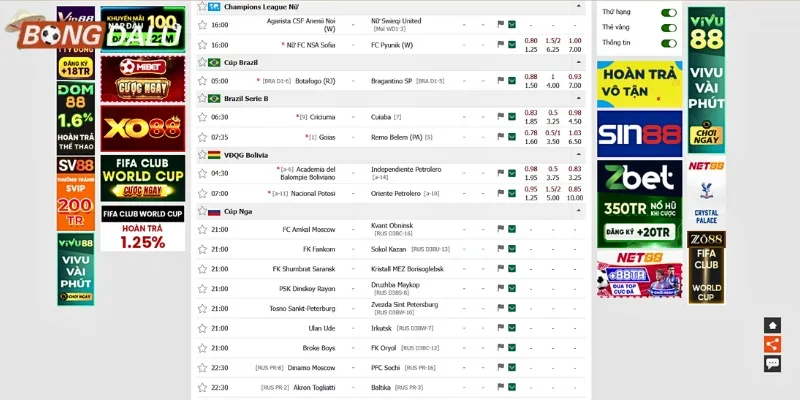Open the chat bubble icon
Image resolution: width=800 pixels, height=400 pixels.
pyautogui.click(x=771, y=364)
